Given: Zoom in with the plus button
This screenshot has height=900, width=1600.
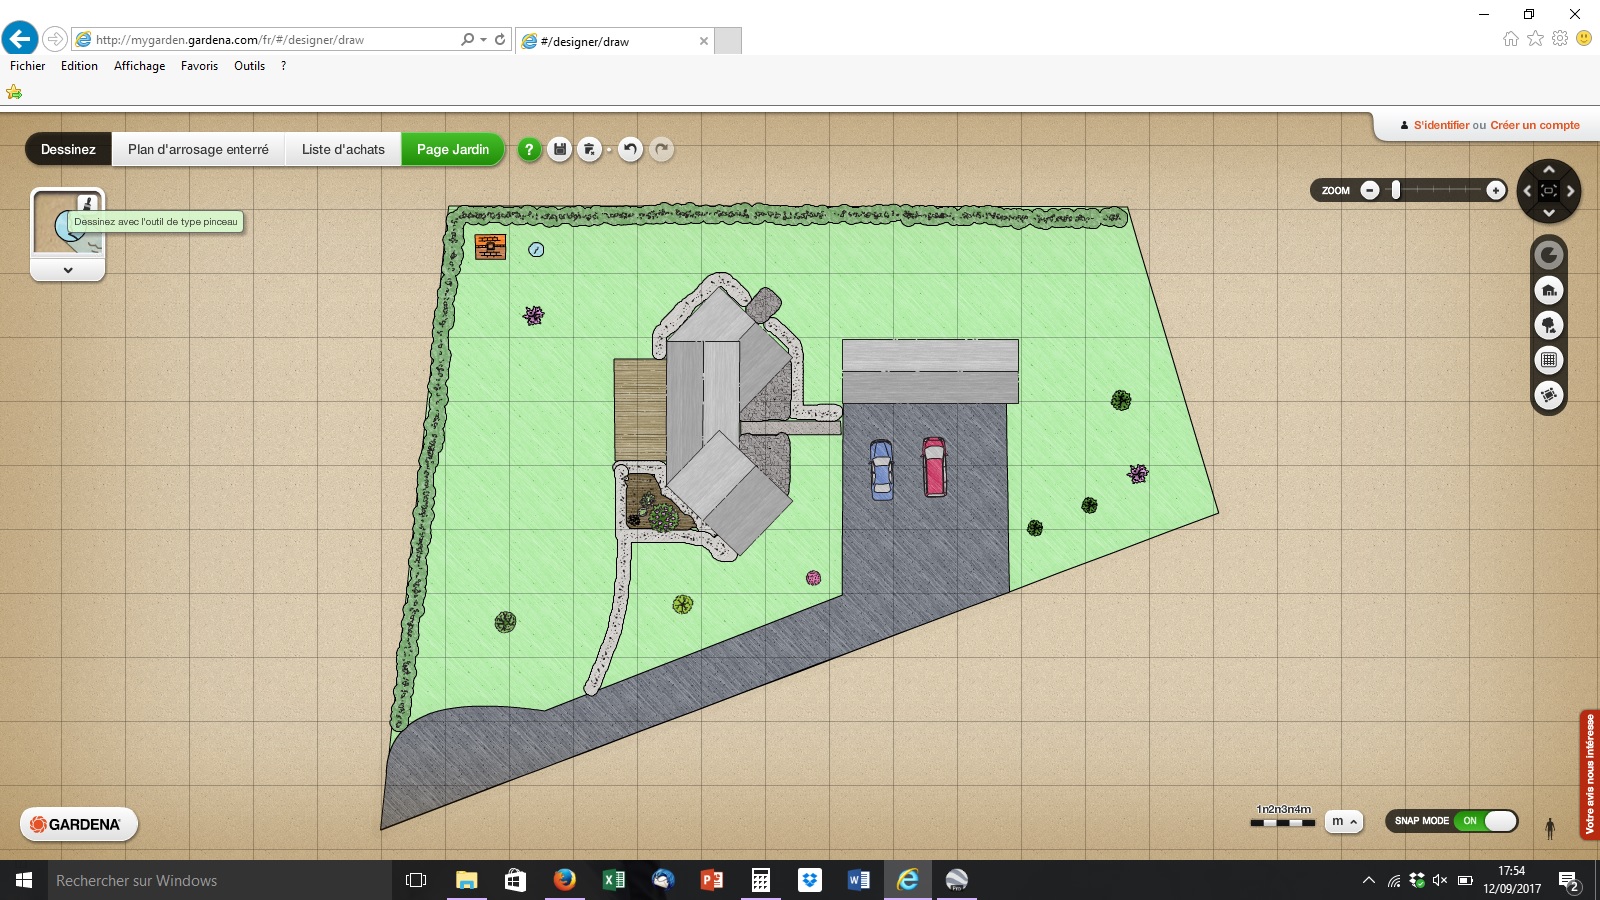Looking at the screenshot, I should pos(1496,190).
